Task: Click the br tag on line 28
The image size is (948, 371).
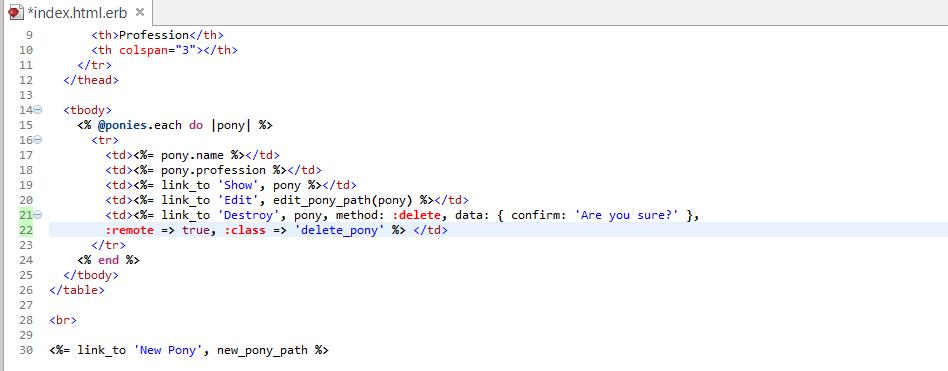Action: (63, 320)
